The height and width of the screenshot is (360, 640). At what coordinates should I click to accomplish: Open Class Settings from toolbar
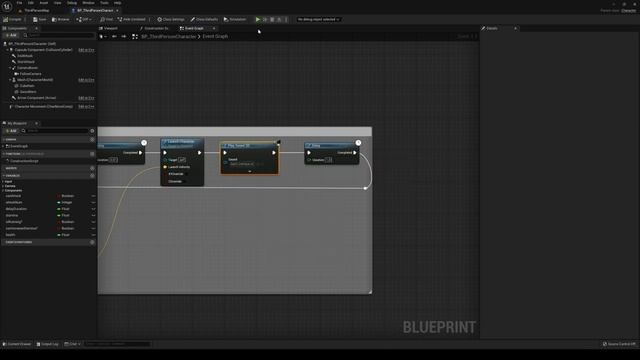click(x=171, y=19)
